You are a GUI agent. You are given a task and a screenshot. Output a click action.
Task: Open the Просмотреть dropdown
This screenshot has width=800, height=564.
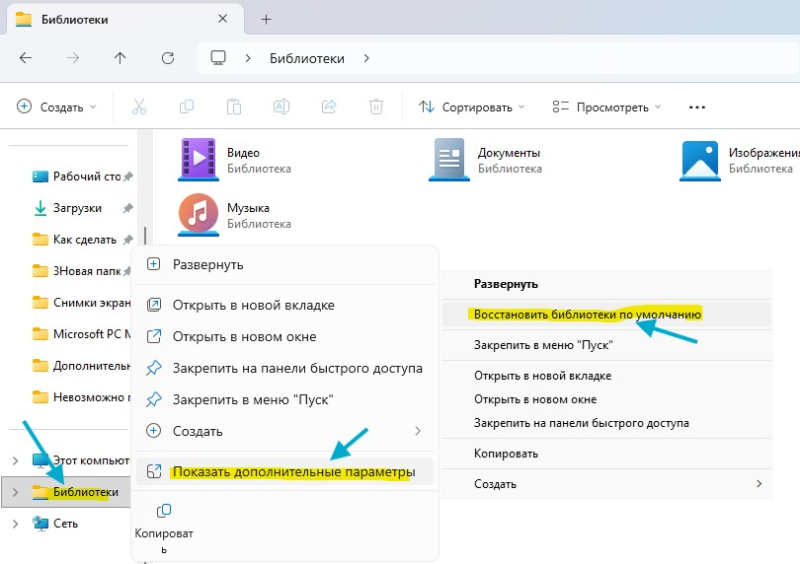[x=607, y=107]
